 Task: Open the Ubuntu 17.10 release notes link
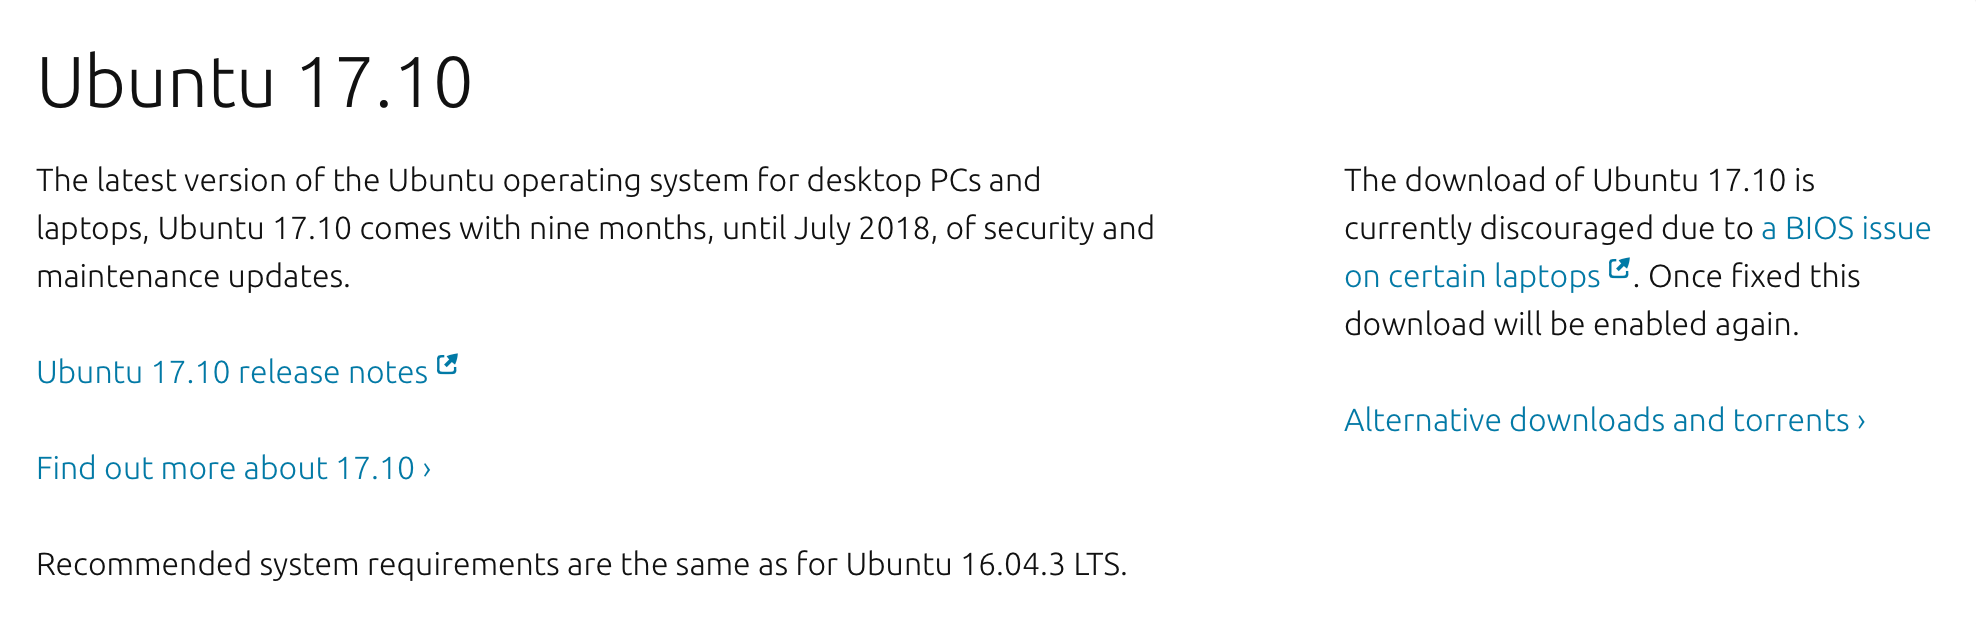232,372
